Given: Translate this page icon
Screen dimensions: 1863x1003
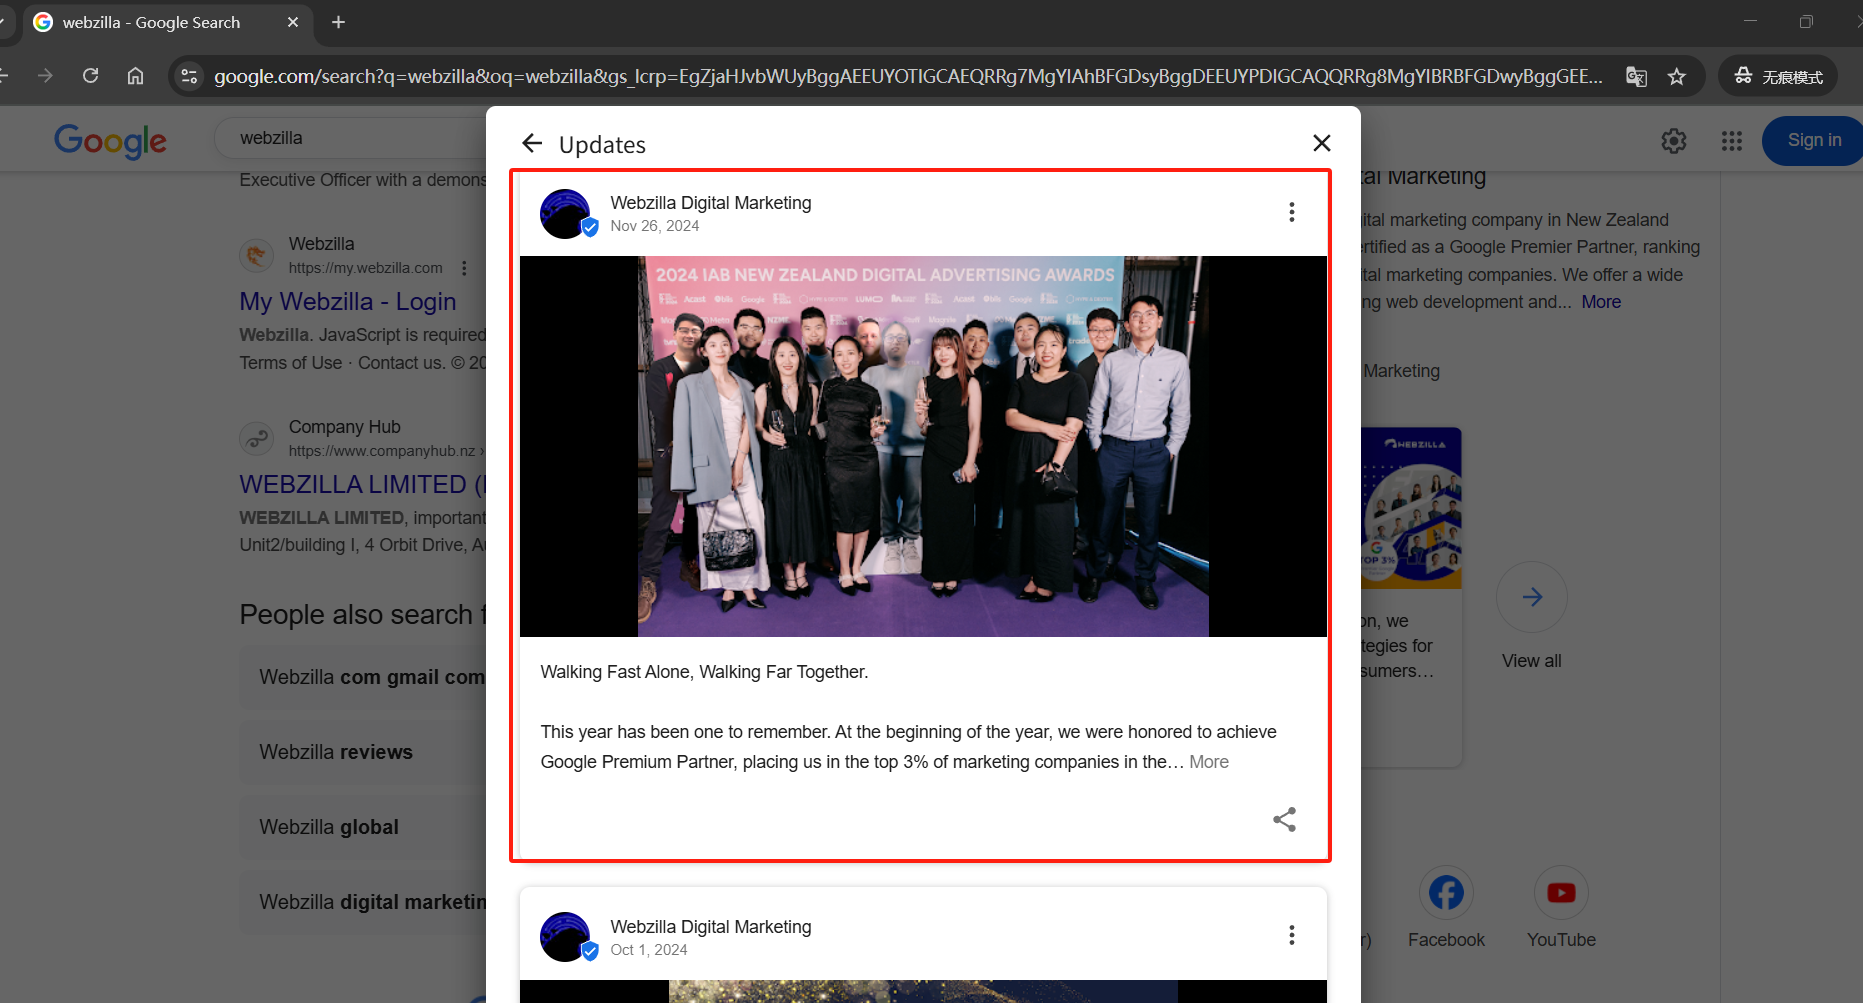Looking at the screenshot, I should (1636, 77).
